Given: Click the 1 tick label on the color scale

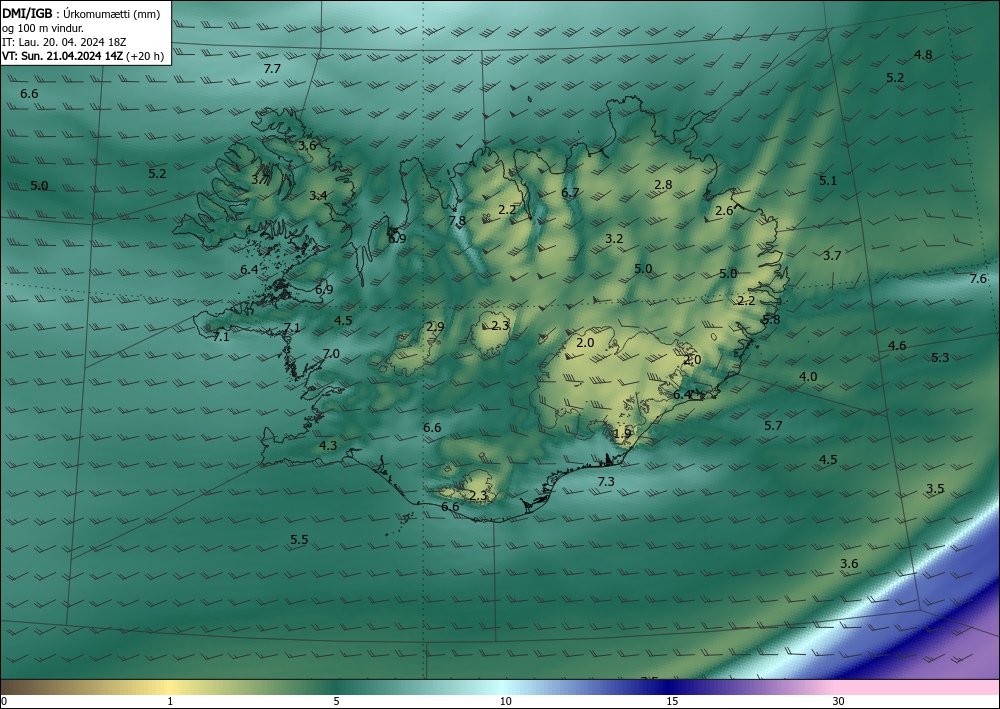Looking at the screenshot, I should 170,701.
